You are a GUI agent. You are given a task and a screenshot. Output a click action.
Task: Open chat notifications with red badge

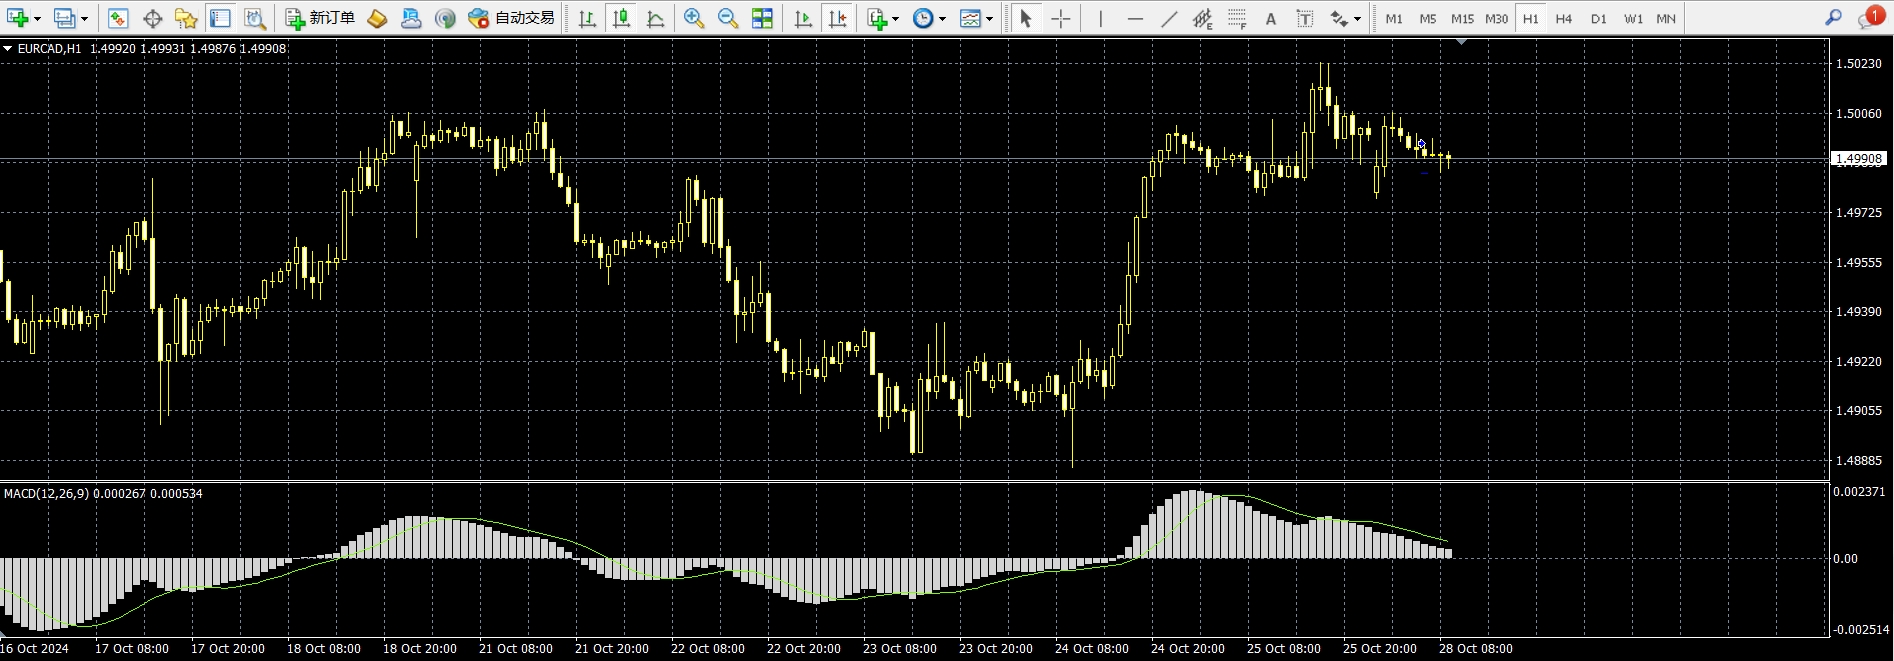tap(1870, 18)
